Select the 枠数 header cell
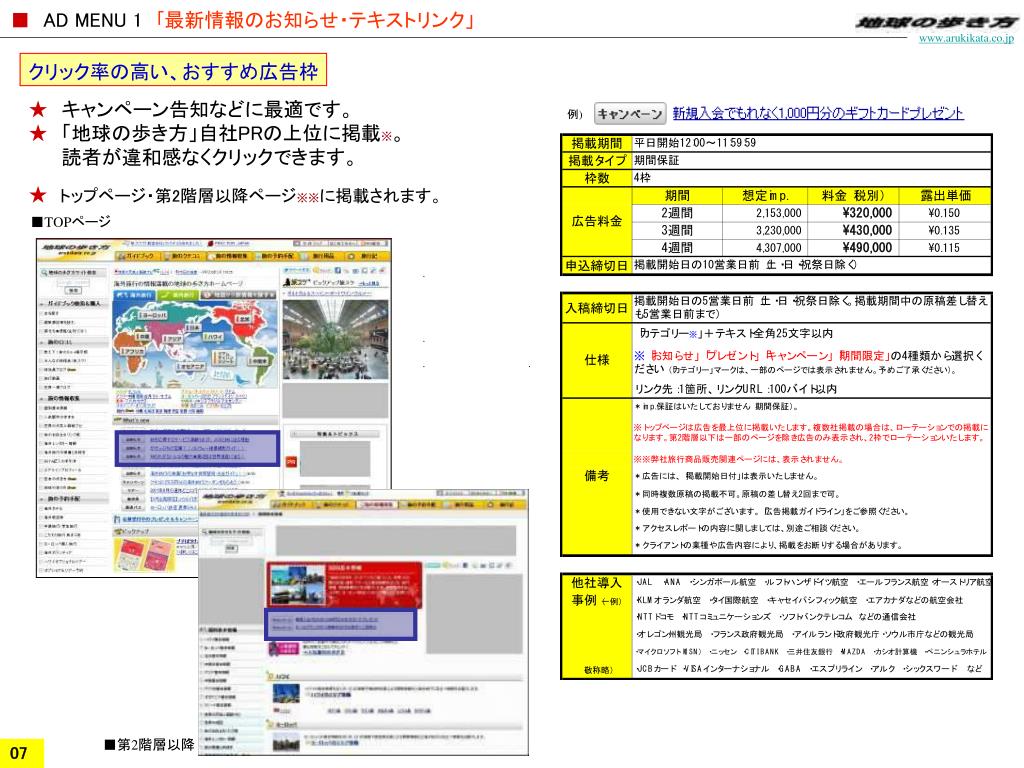Viewport: 1024px width, 768px height. pos(597,178)
